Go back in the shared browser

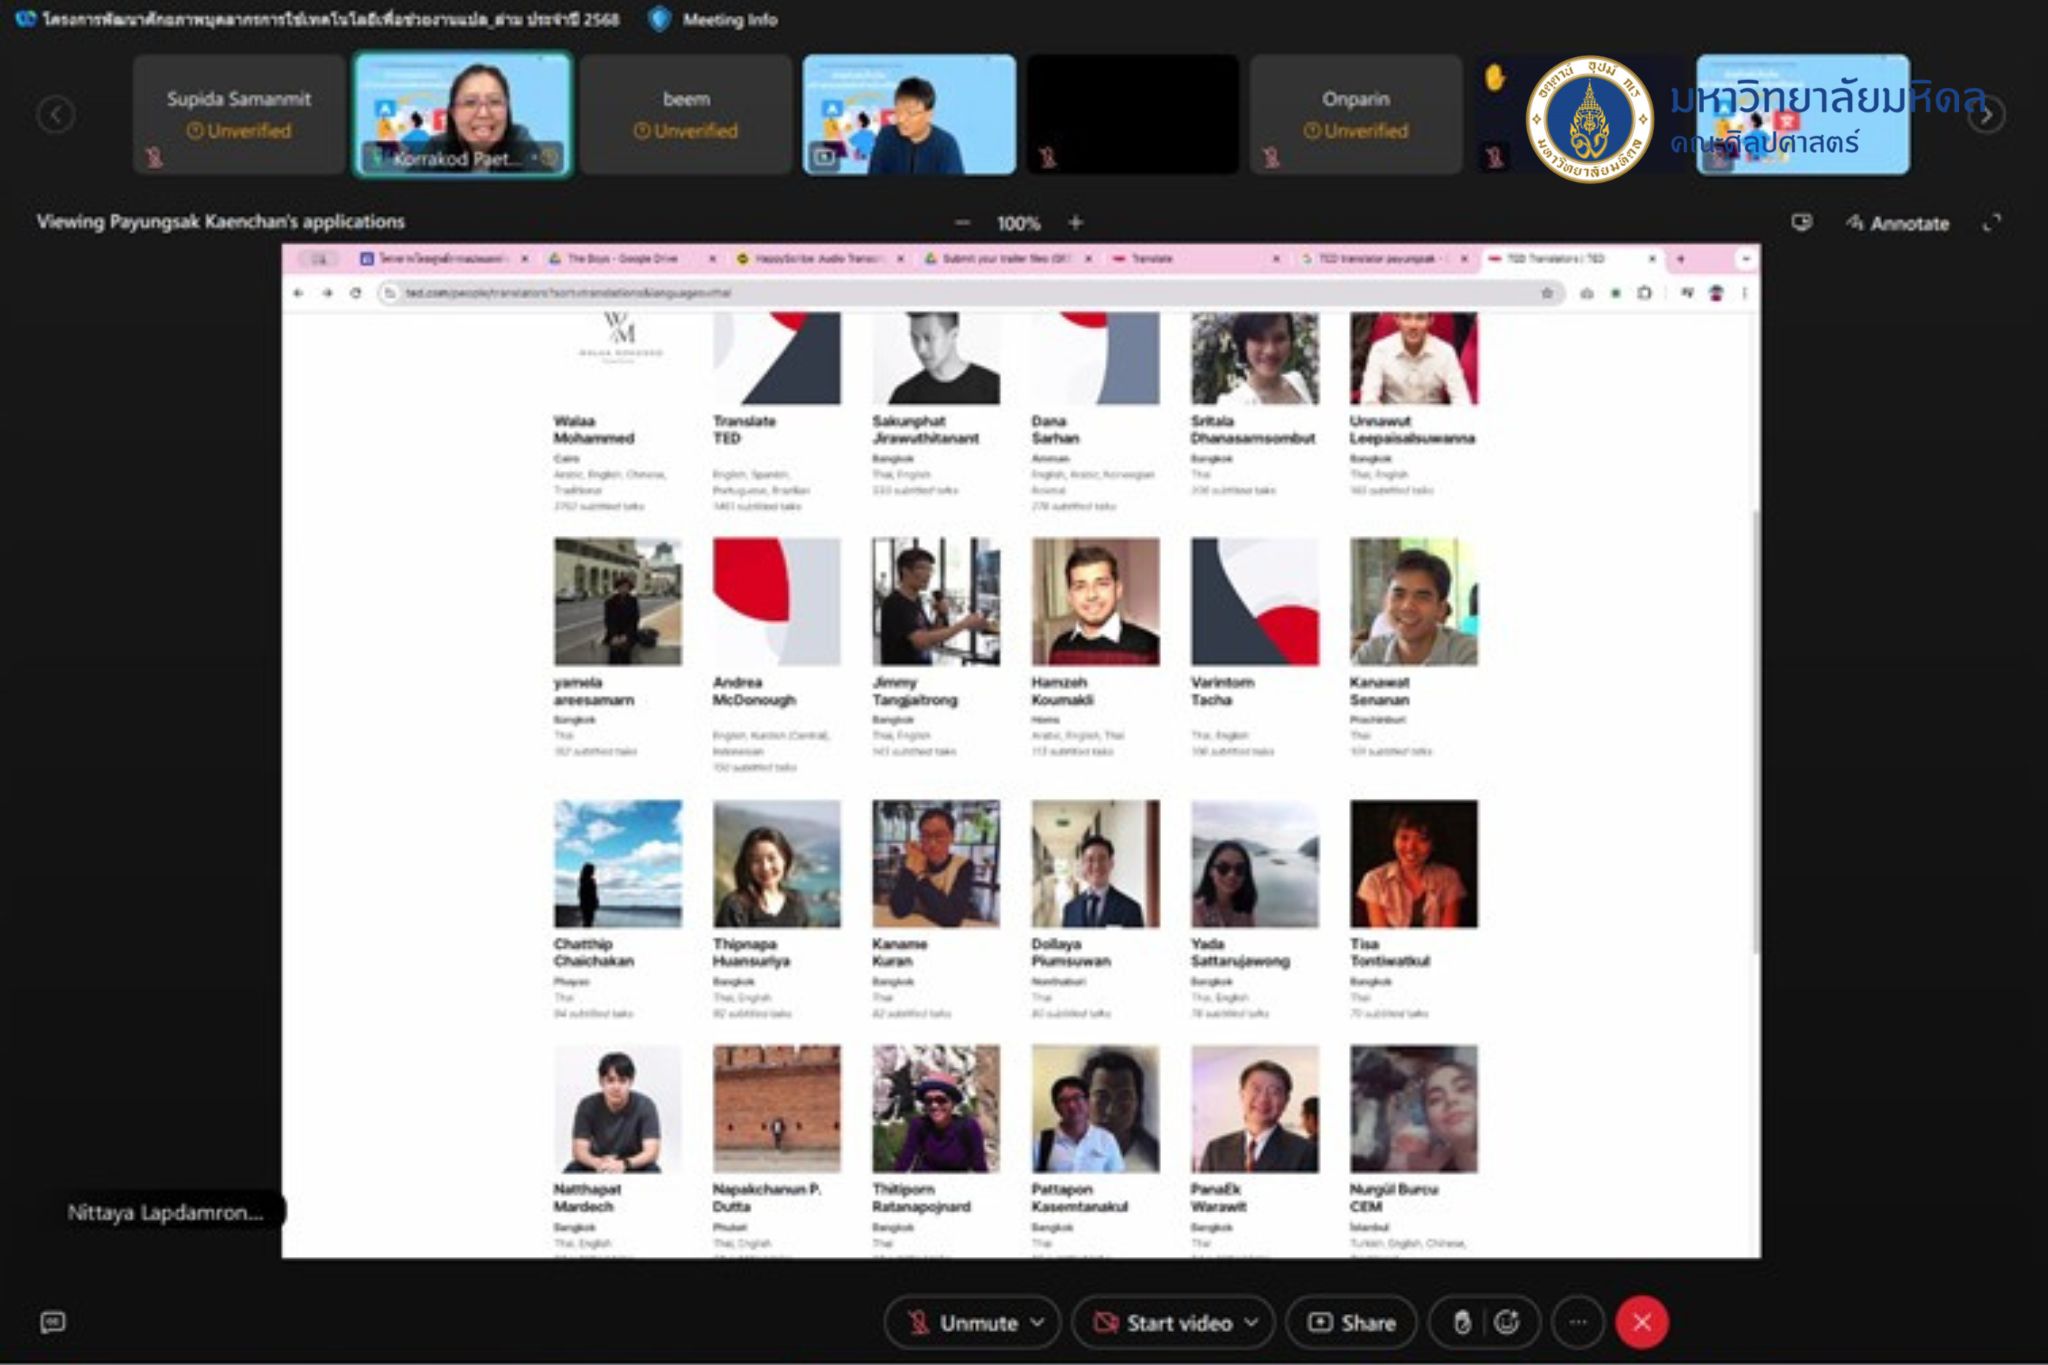pyautogui.click(x=298, y=293)
